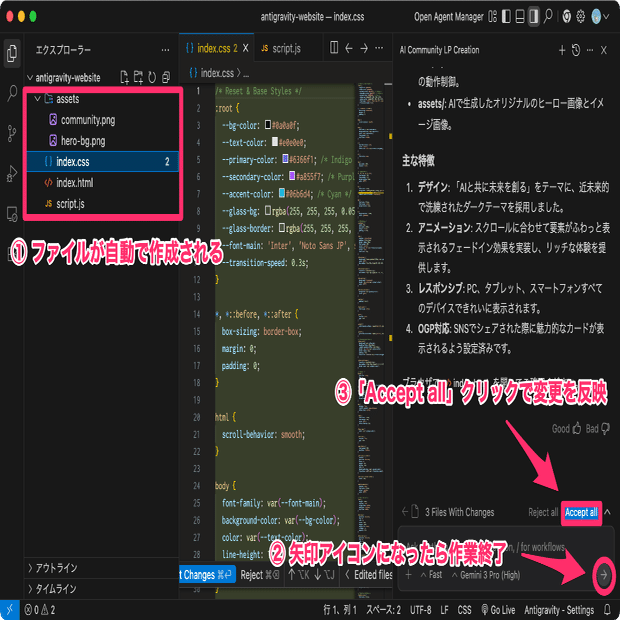Open color picker for --accent-color swatch
Screen dimensions: 620x620
282,193
